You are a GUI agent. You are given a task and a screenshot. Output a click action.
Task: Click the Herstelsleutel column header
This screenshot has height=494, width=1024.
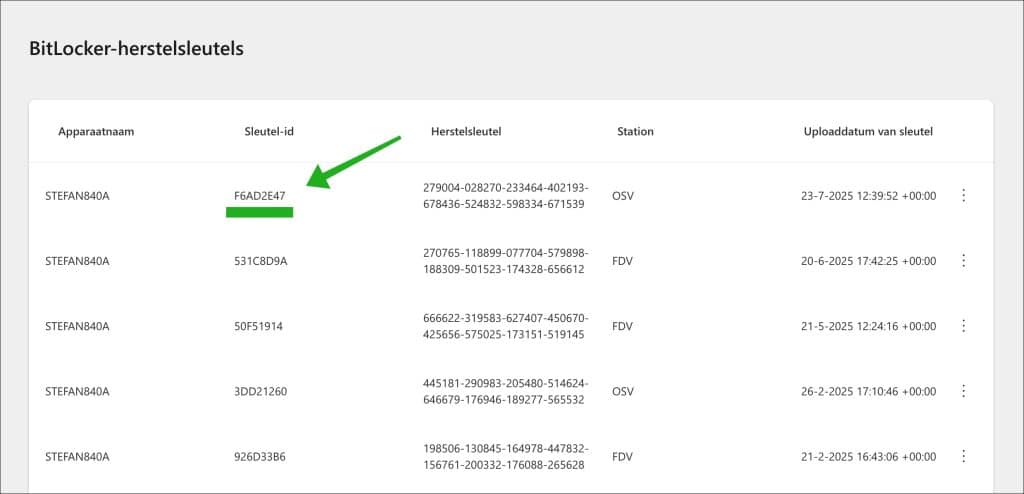point(466,131)
